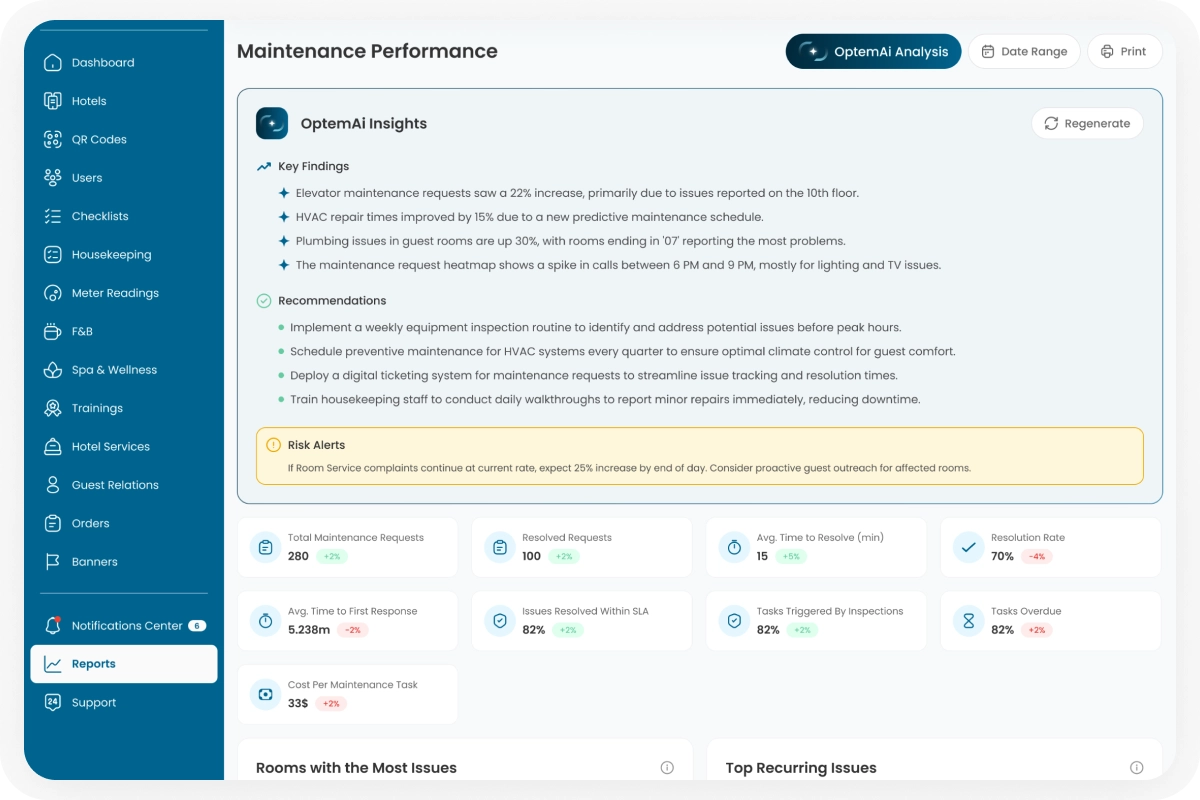The width and height of the screenshot is (1200, 800).
Task: Click the Dashboard home icon in sidebar
Action: (x=53, y=63)
